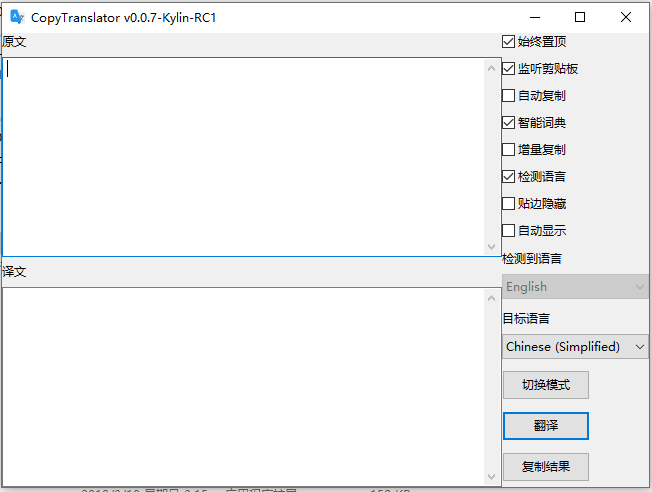Viewport: 652px width, 492px height.
Task: Enable the 贴边隐藏 checkbox
Action: point(508,204)
